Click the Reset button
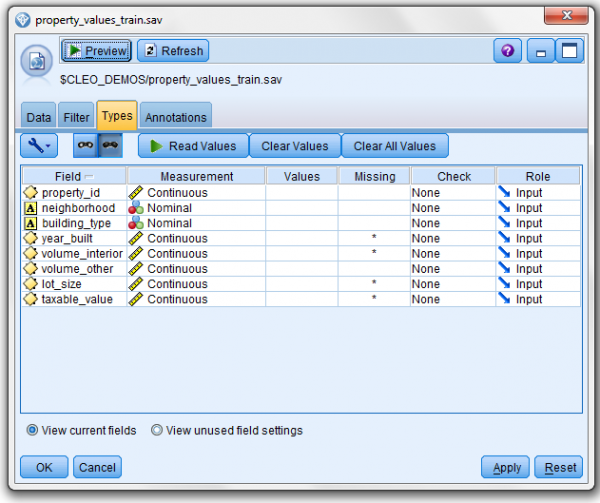The height and width of the screenshot is (503, 600). tap(559, 467)
